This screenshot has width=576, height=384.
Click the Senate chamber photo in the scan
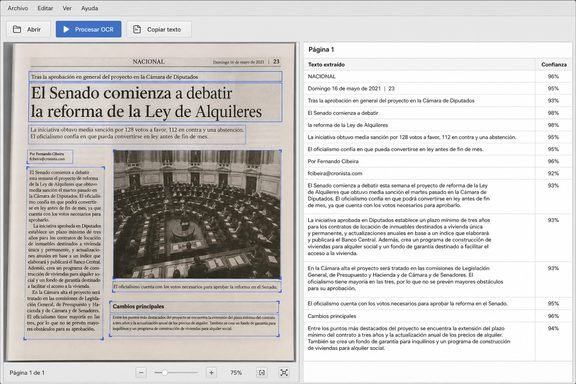[197, 214]
